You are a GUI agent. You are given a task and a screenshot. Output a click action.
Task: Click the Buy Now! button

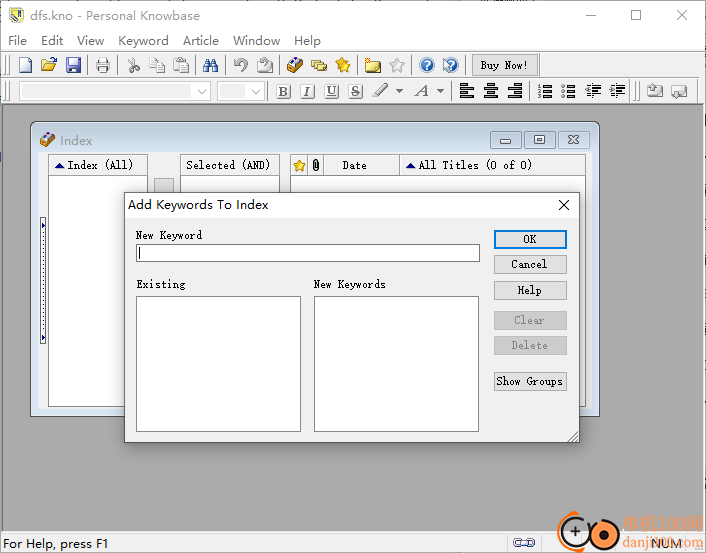tap(504, 65)
